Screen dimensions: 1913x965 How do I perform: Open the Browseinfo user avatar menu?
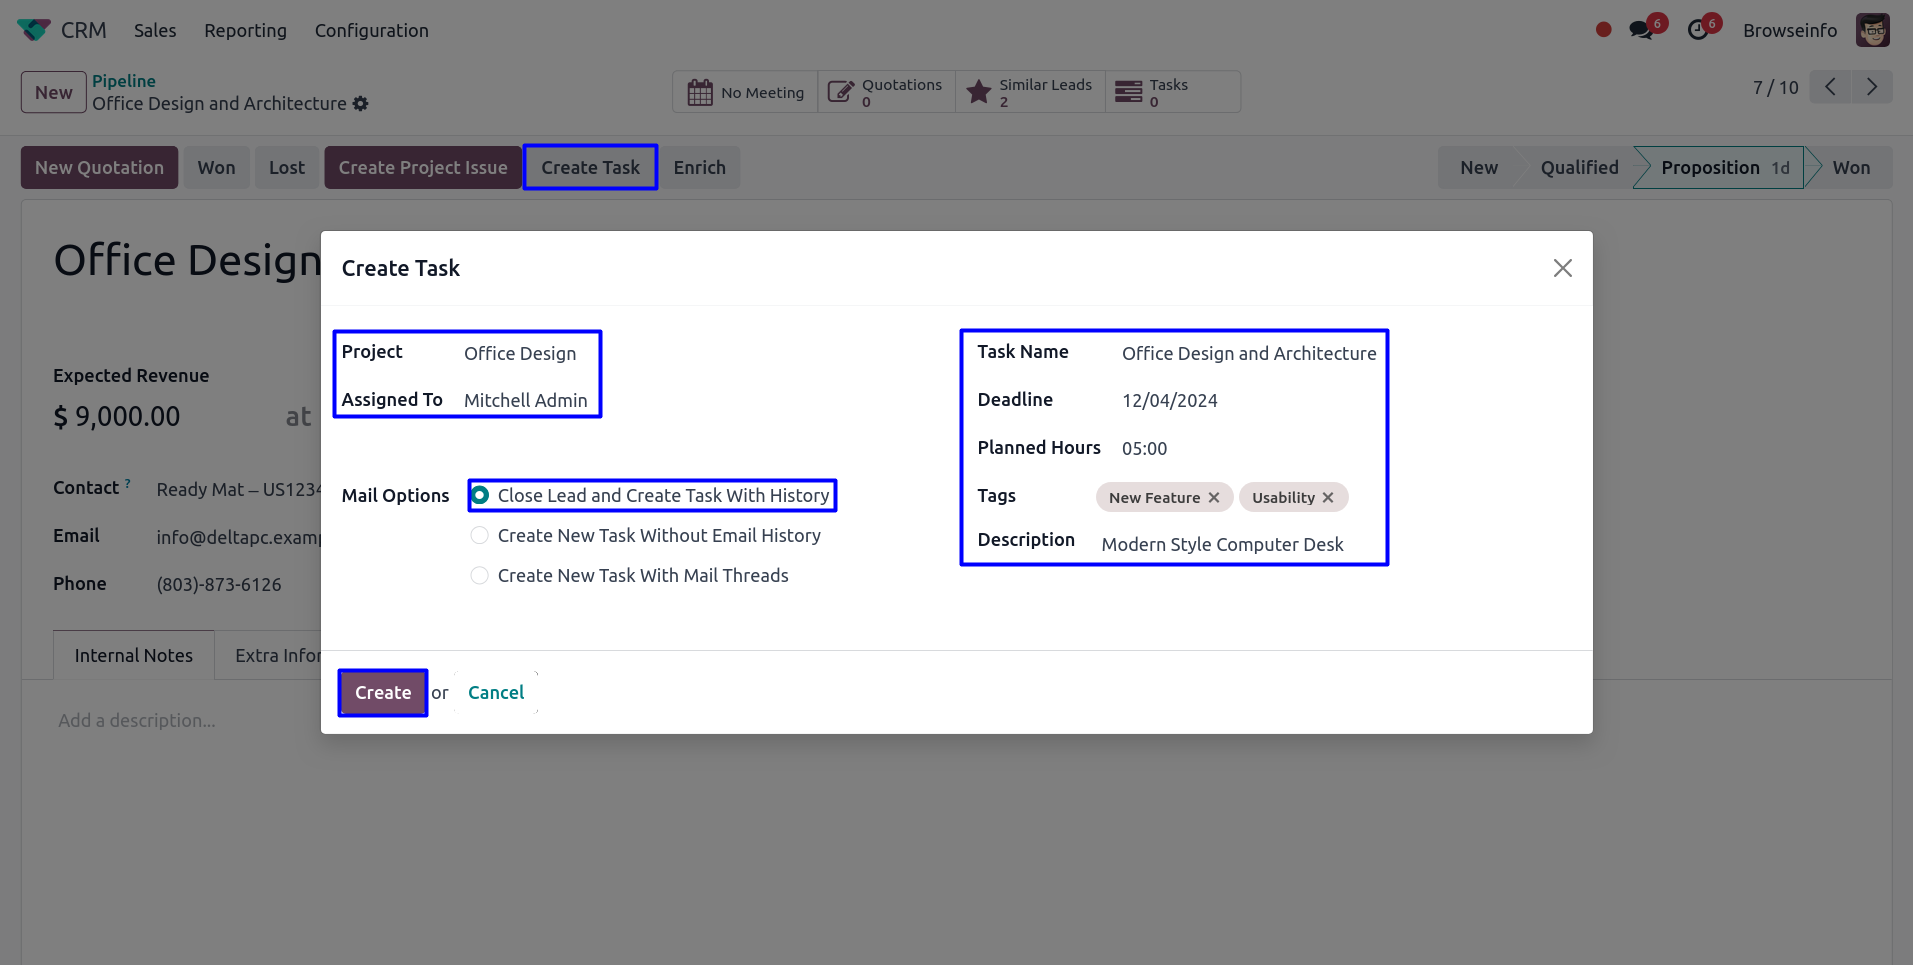coord(1873,30)
